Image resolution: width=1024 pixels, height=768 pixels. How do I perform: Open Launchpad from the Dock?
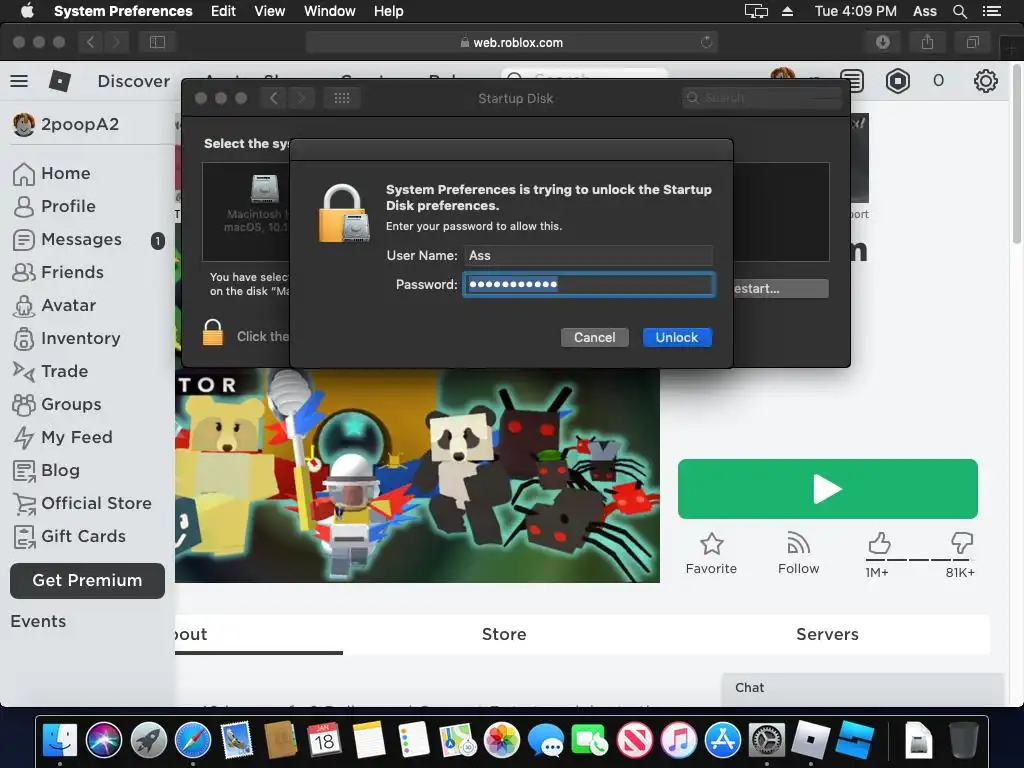(x=148, y=741)
